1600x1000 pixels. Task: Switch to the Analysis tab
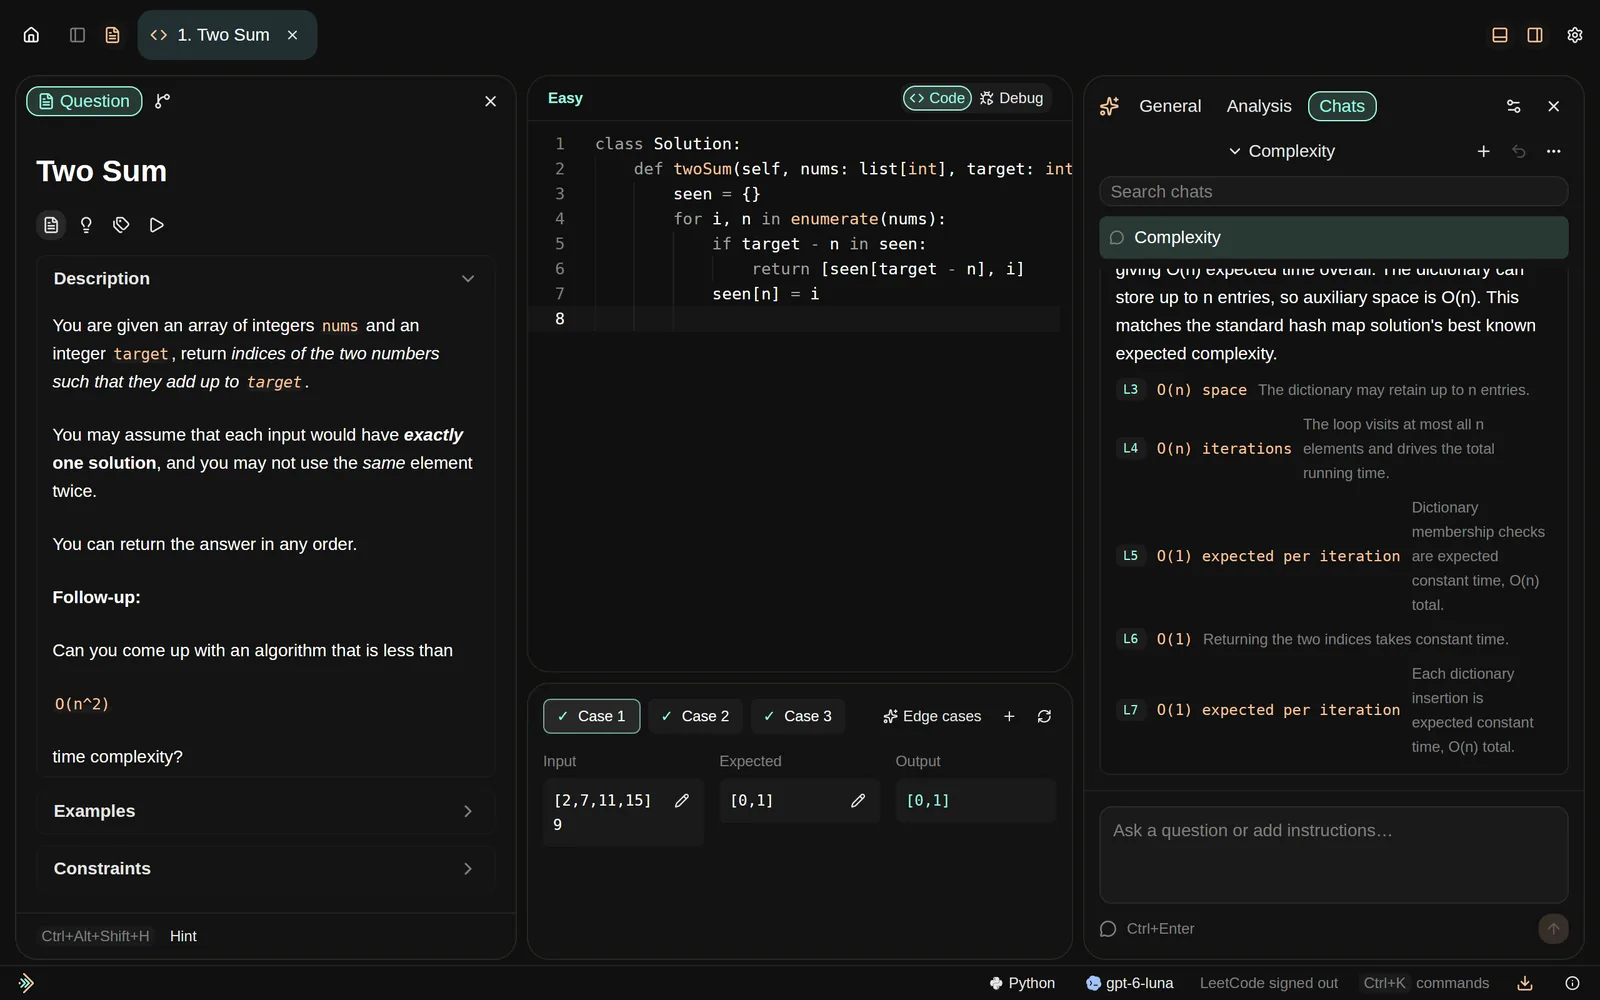click(x=1259, y=106)
